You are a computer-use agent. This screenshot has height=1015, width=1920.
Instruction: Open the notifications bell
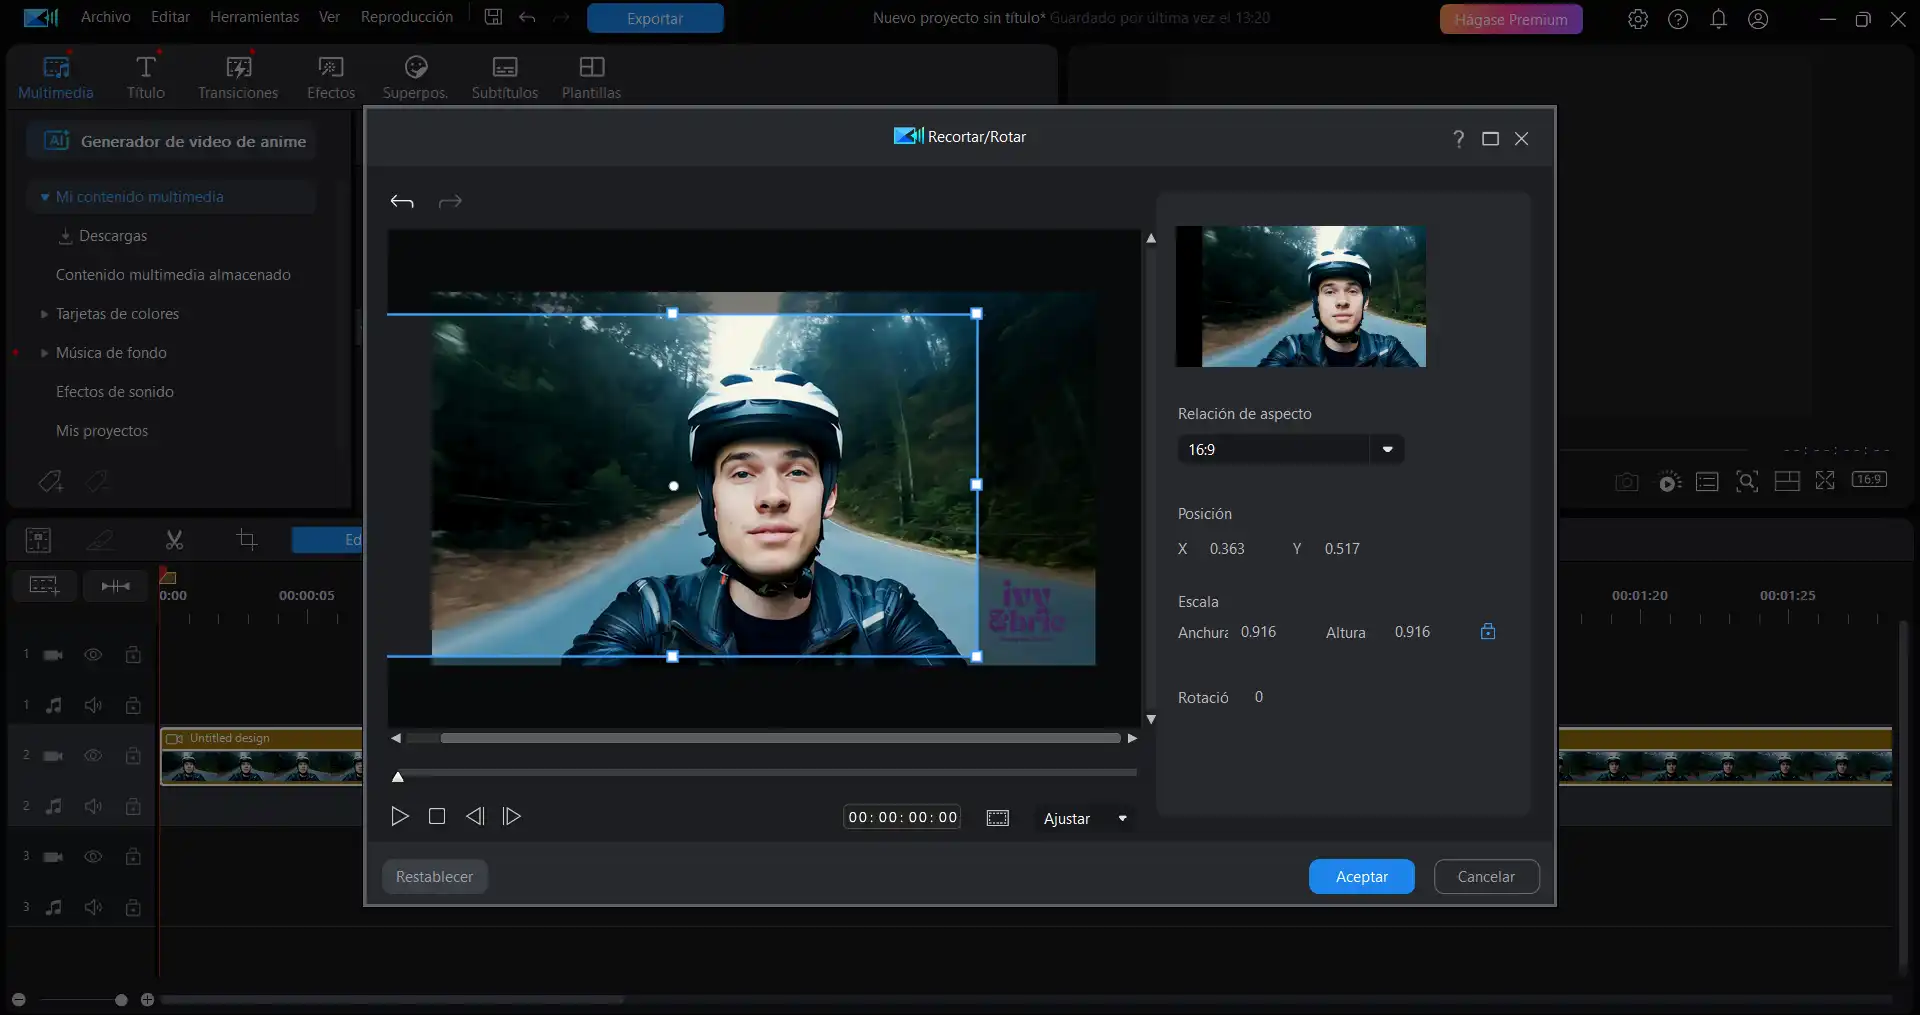(1718, 19)
